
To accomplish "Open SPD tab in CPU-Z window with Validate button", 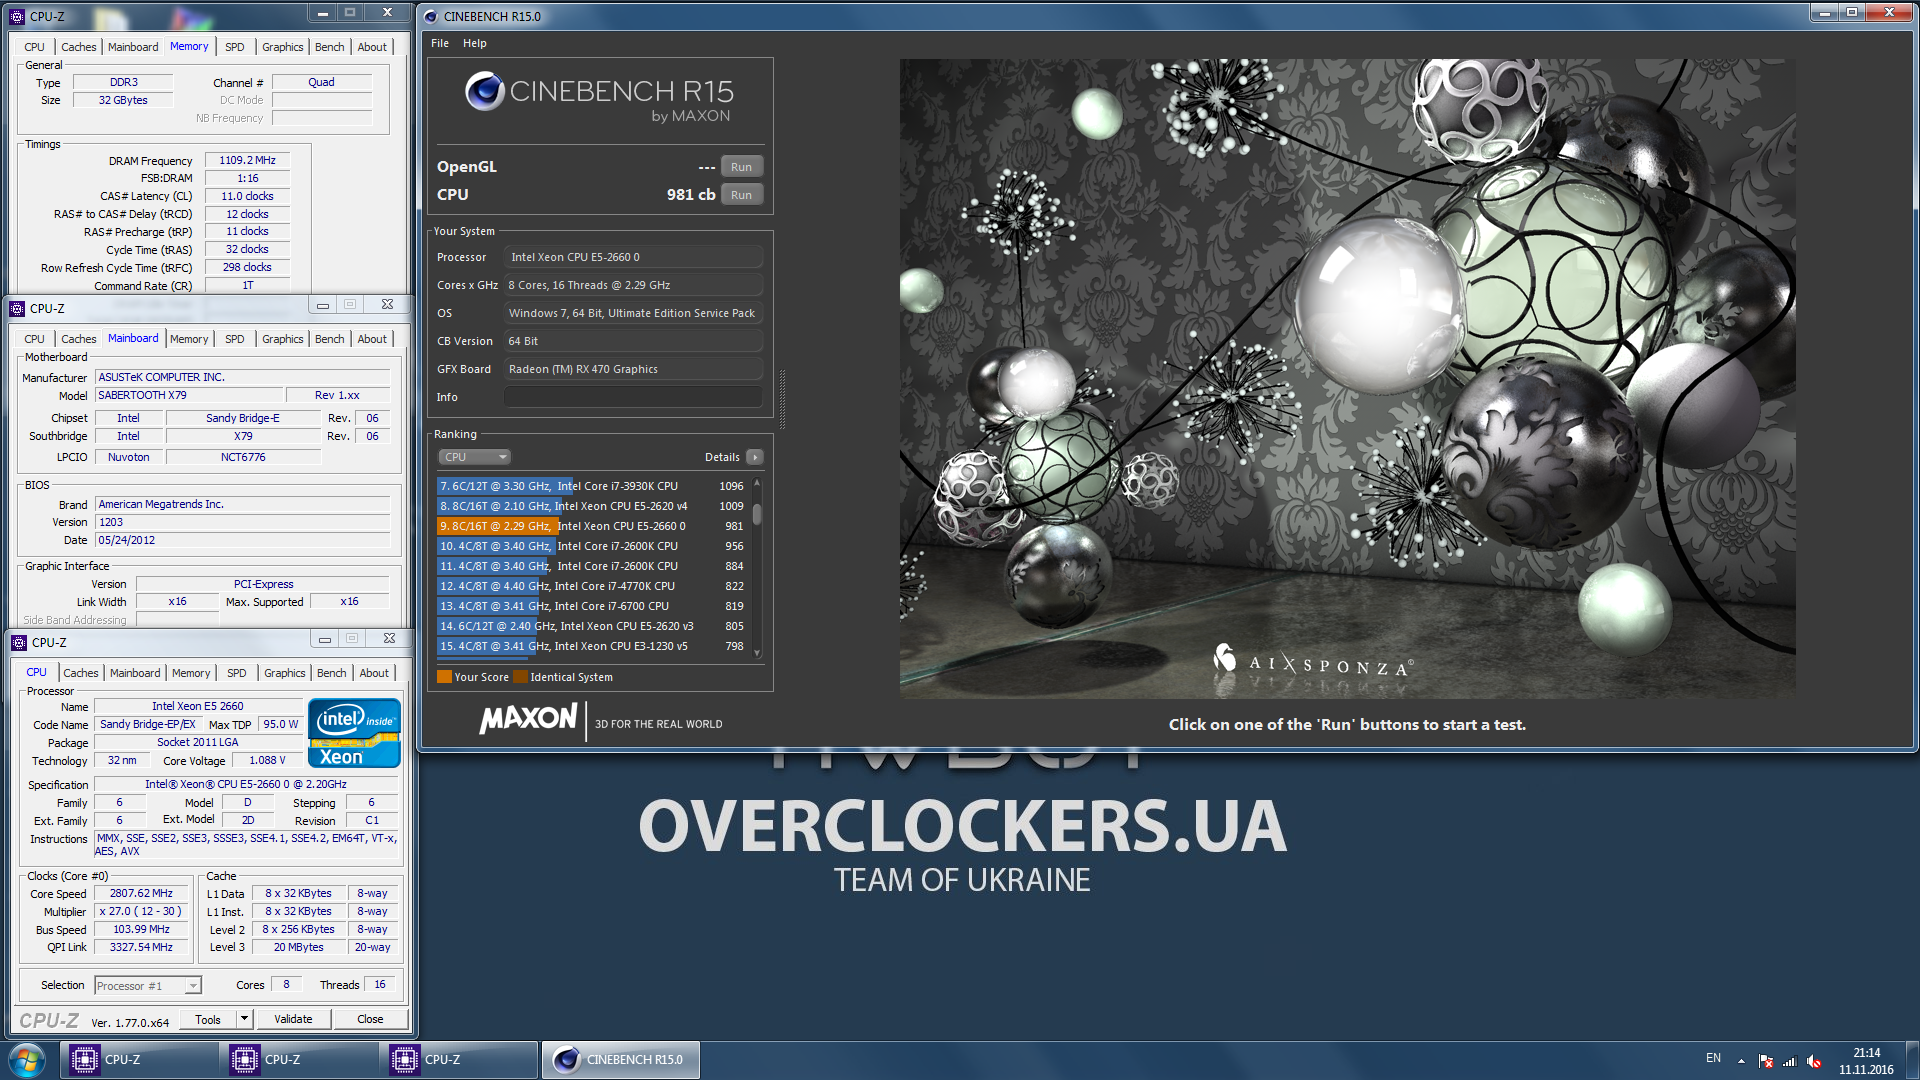I will pyautogui.click(x=237, y=673).
